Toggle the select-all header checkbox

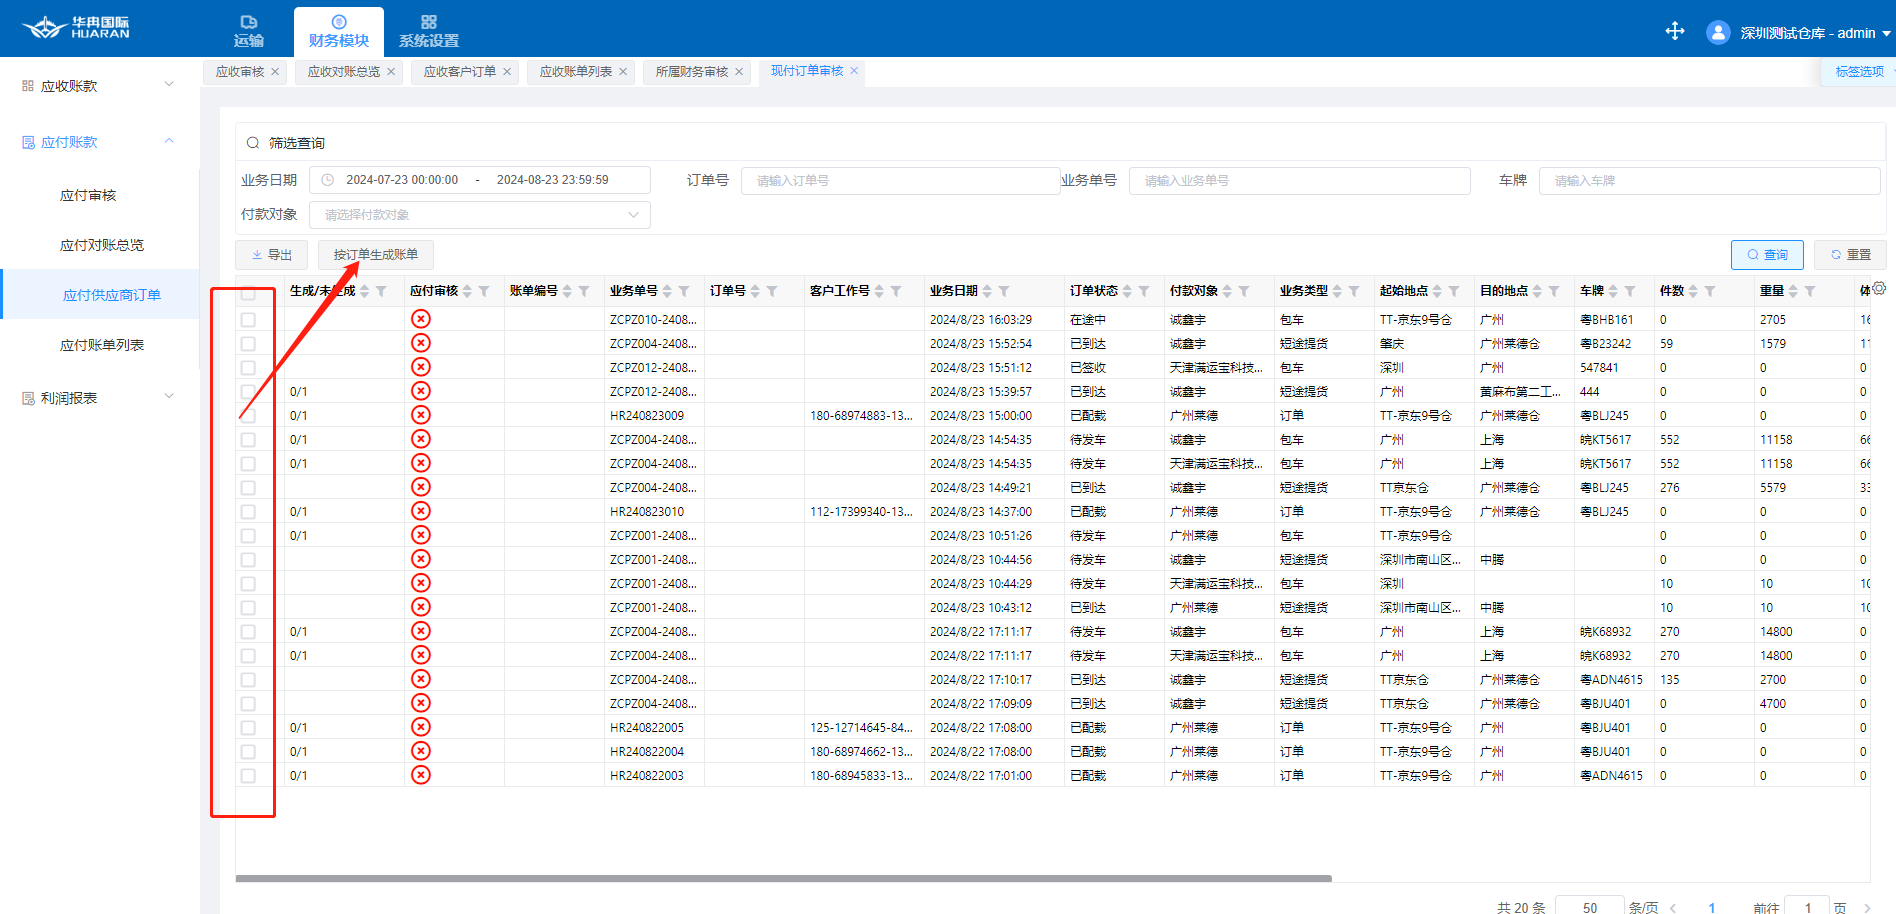click(x=248, y=293)
